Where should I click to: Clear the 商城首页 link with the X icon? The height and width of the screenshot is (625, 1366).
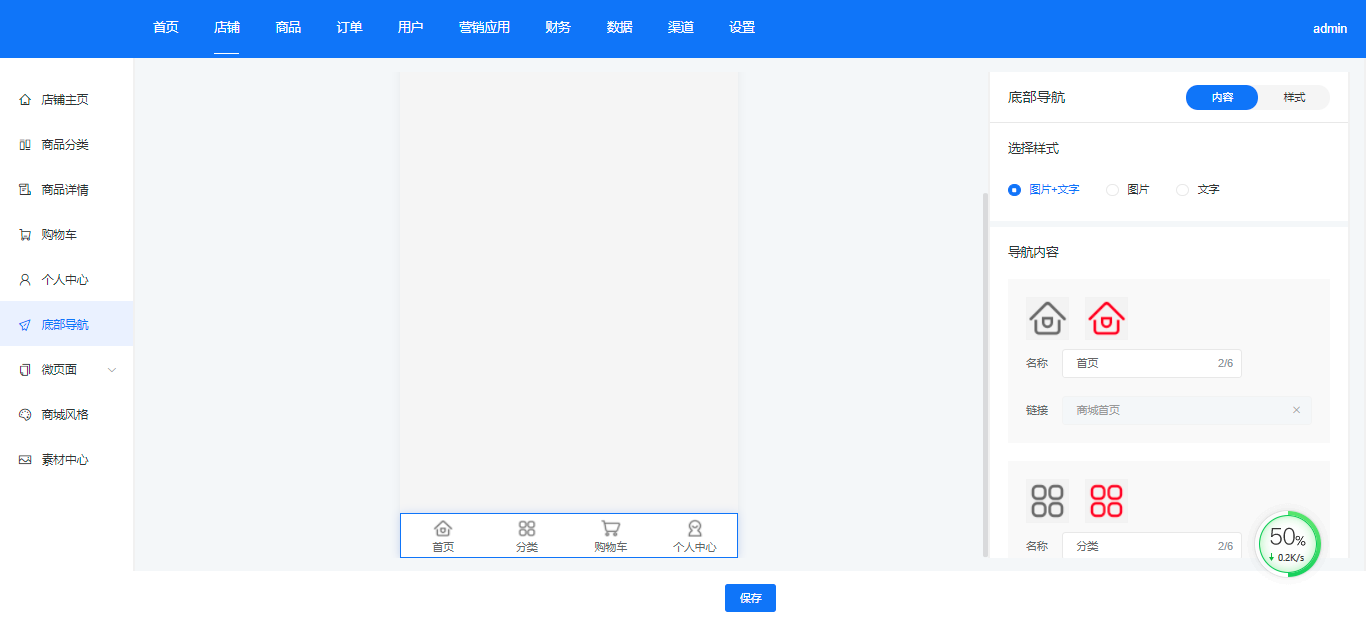[1296, 410]
